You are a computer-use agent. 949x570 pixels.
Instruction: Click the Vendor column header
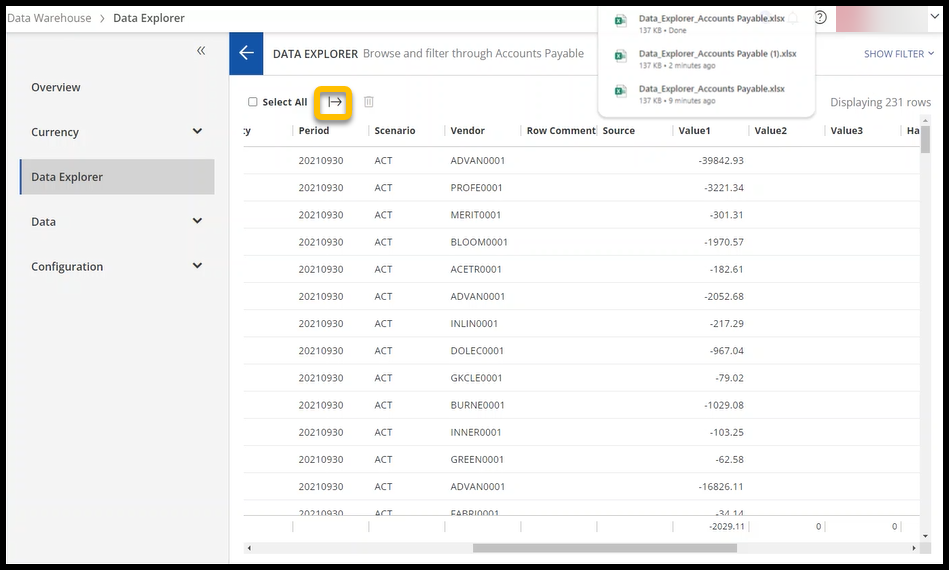tap(467, 131)
